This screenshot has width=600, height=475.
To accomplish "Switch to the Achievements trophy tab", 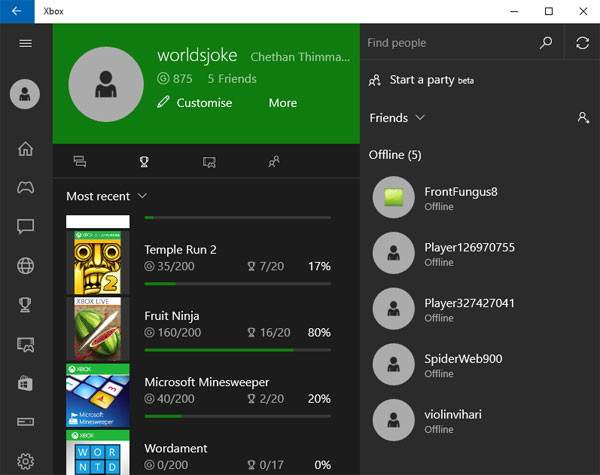I will (144, 162).
